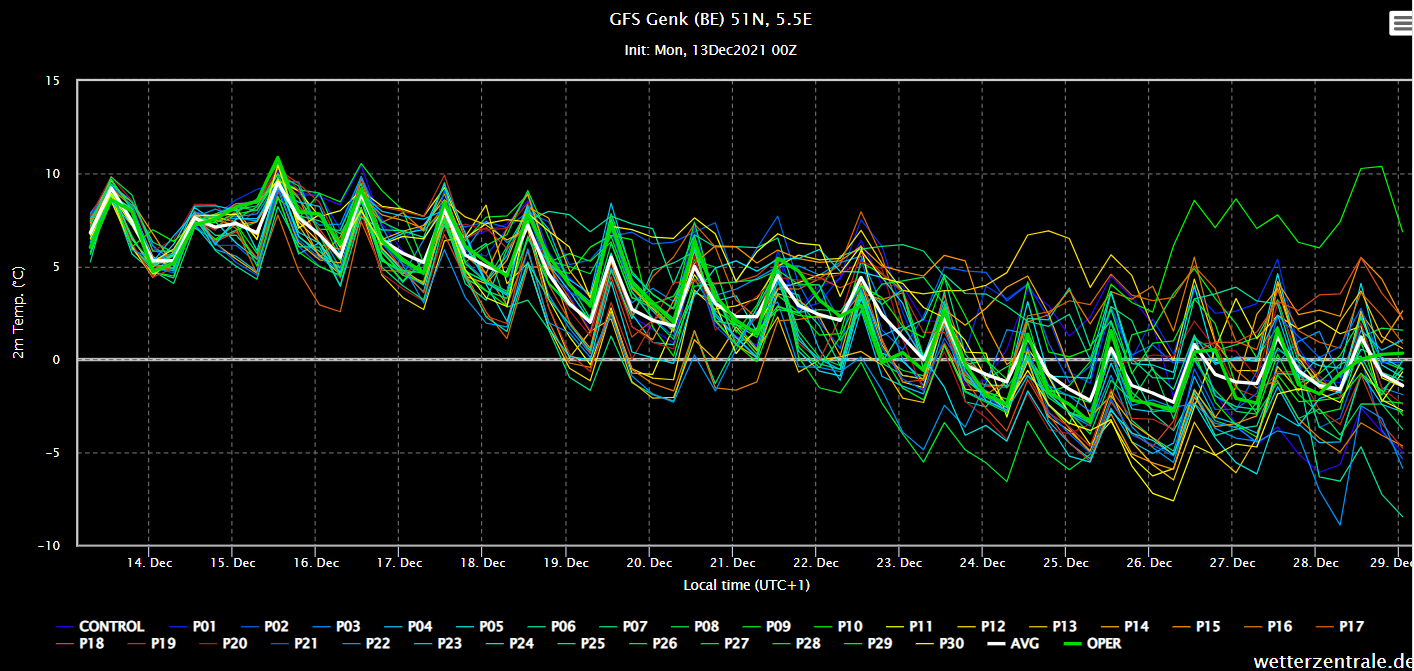Image resolution: width=1414 pixels, height=671 pixels.
Task: Toggle P24 legend item
Action: coord(508,644)
